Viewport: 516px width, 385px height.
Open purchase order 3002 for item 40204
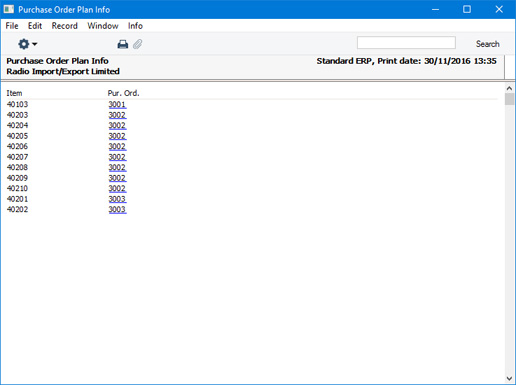(117, 126)
